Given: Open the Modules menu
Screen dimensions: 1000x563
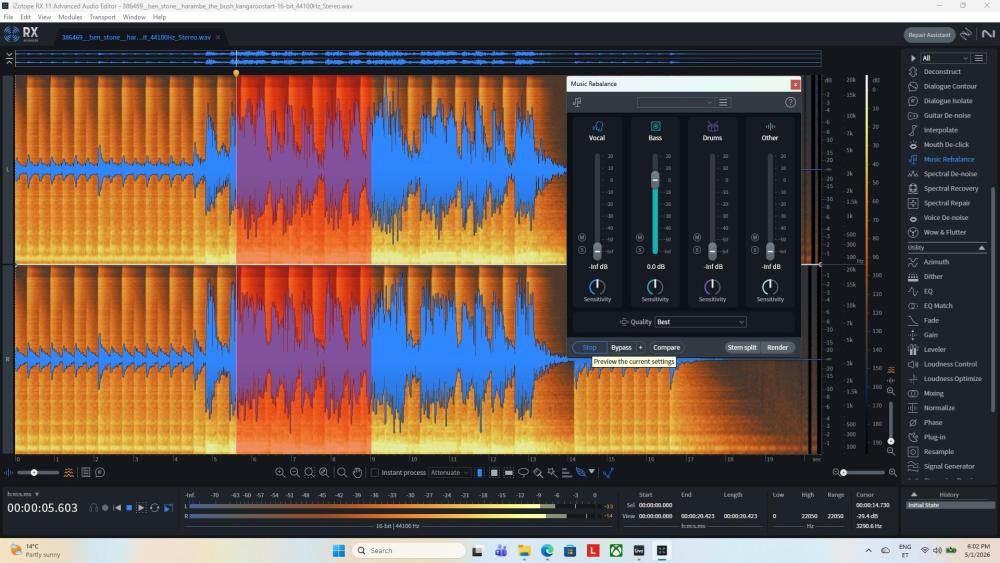Looking at the screenshot, I should (x=70, y=17).
